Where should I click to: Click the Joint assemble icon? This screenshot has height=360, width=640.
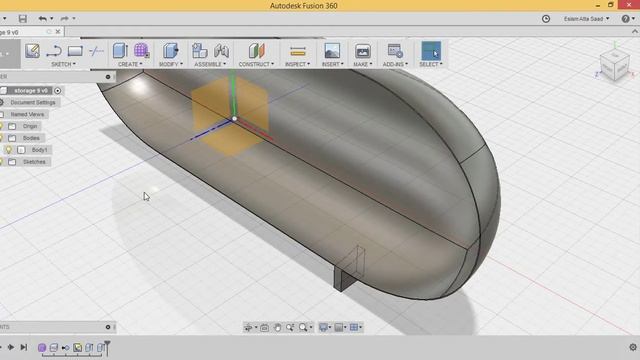click(x=221, y=51)
